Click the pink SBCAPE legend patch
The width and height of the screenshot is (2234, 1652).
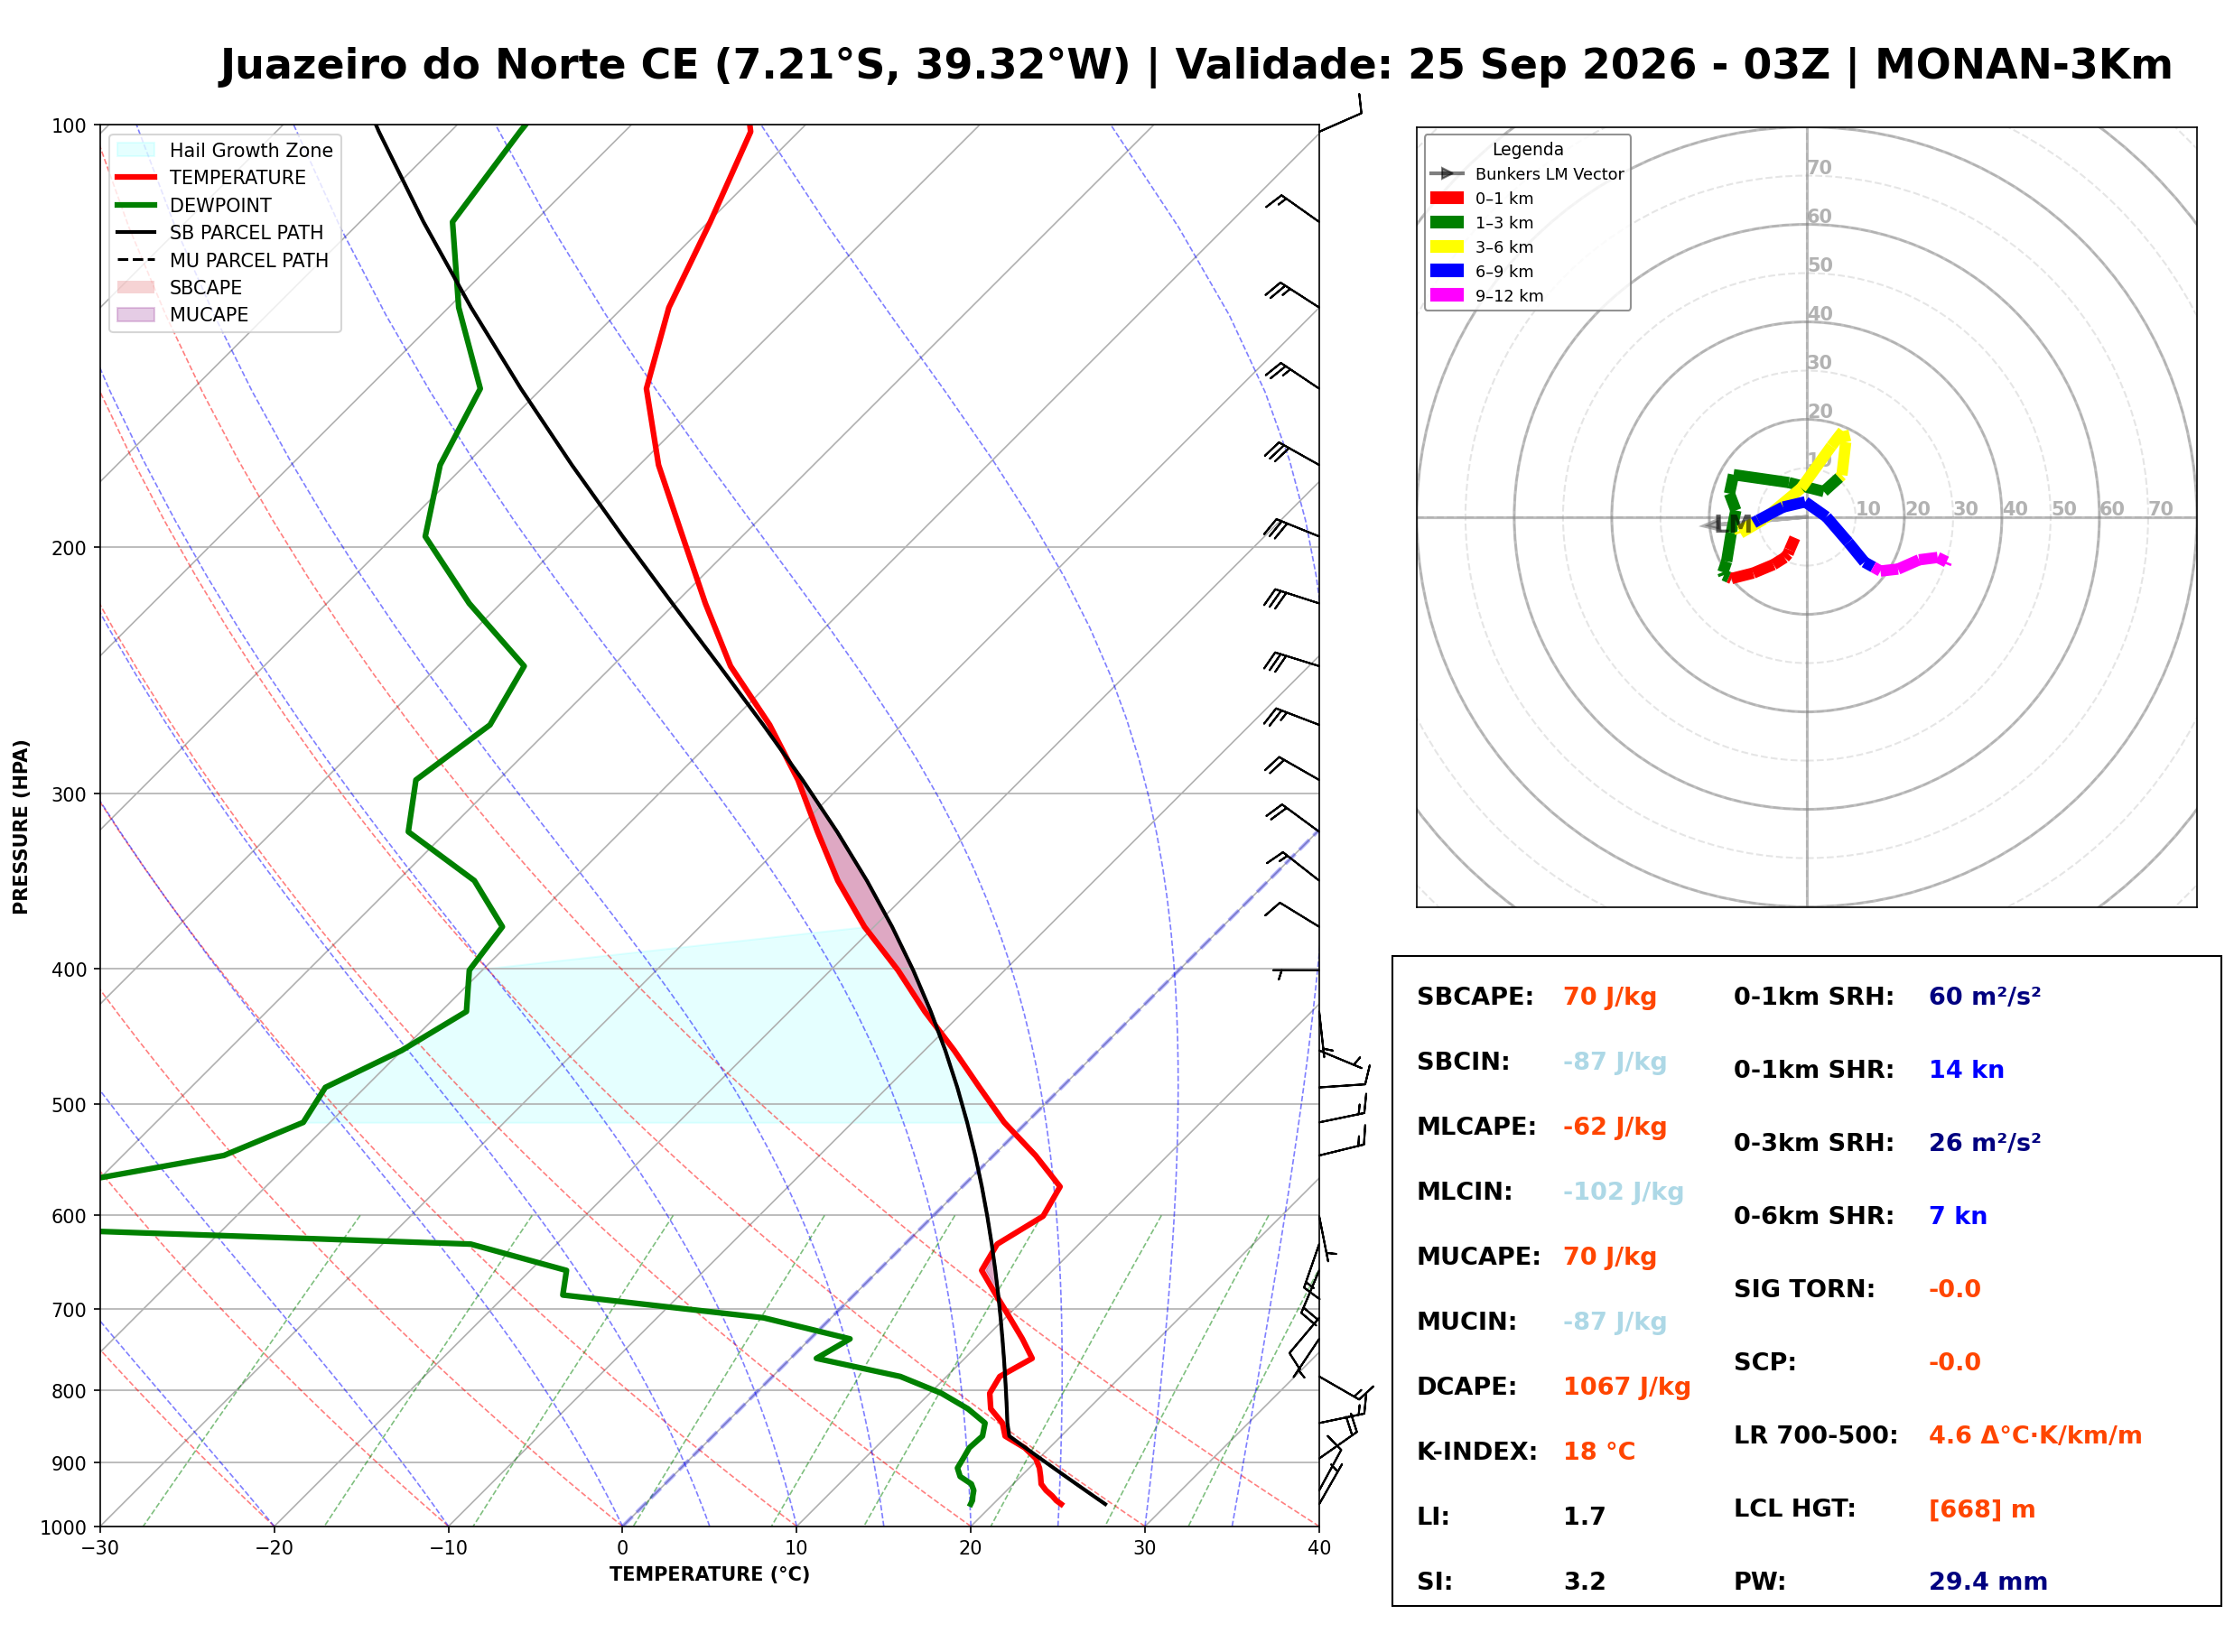[x=136, y=287]
